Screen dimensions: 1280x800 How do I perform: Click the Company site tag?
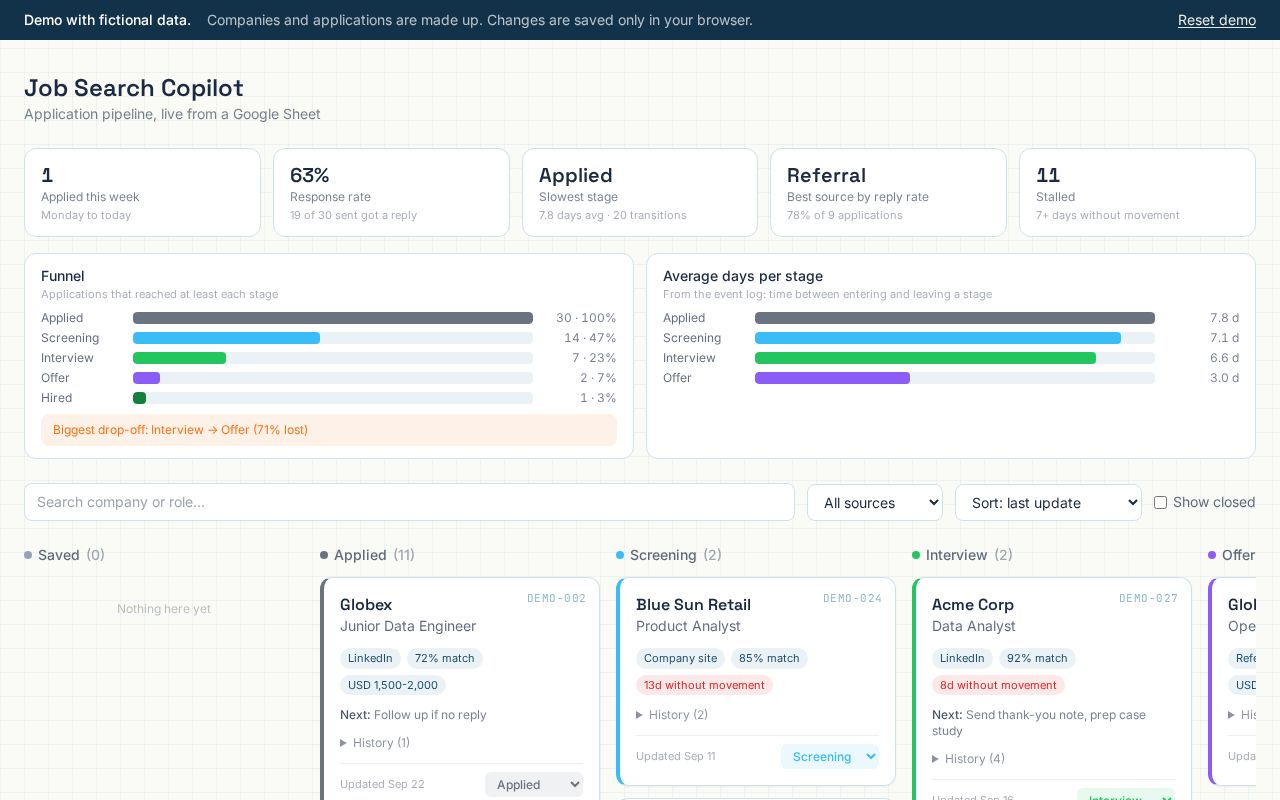[x=680, y=658]
